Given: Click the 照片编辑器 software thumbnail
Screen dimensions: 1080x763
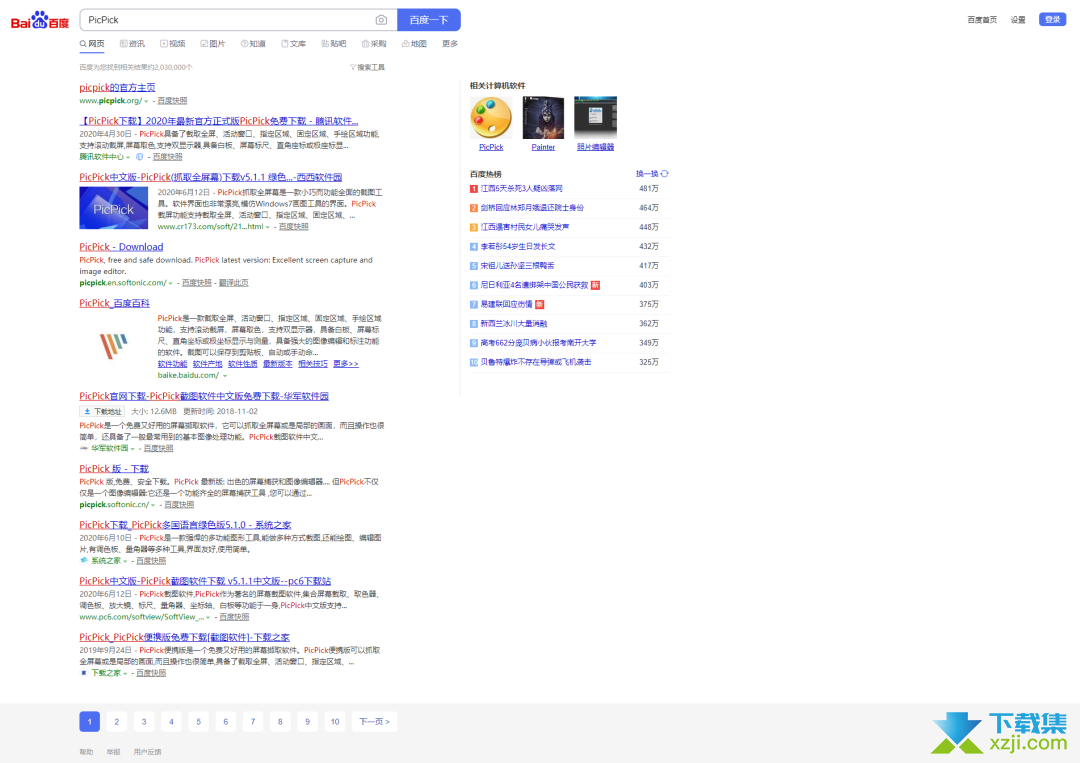Looking at the screenshot, I should (596, 117).
